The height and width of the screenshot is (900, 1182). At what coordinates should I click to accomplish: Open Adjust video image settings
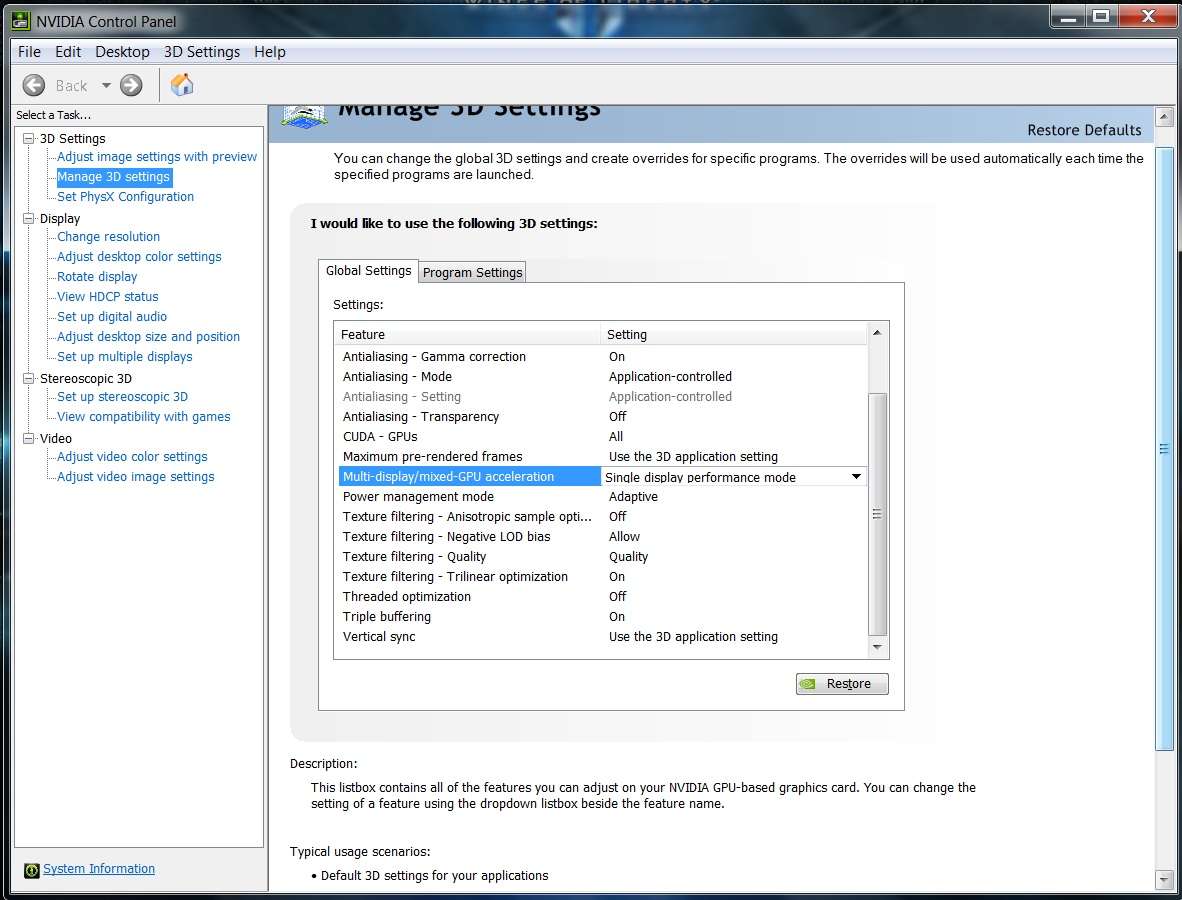tap(136, 476)
